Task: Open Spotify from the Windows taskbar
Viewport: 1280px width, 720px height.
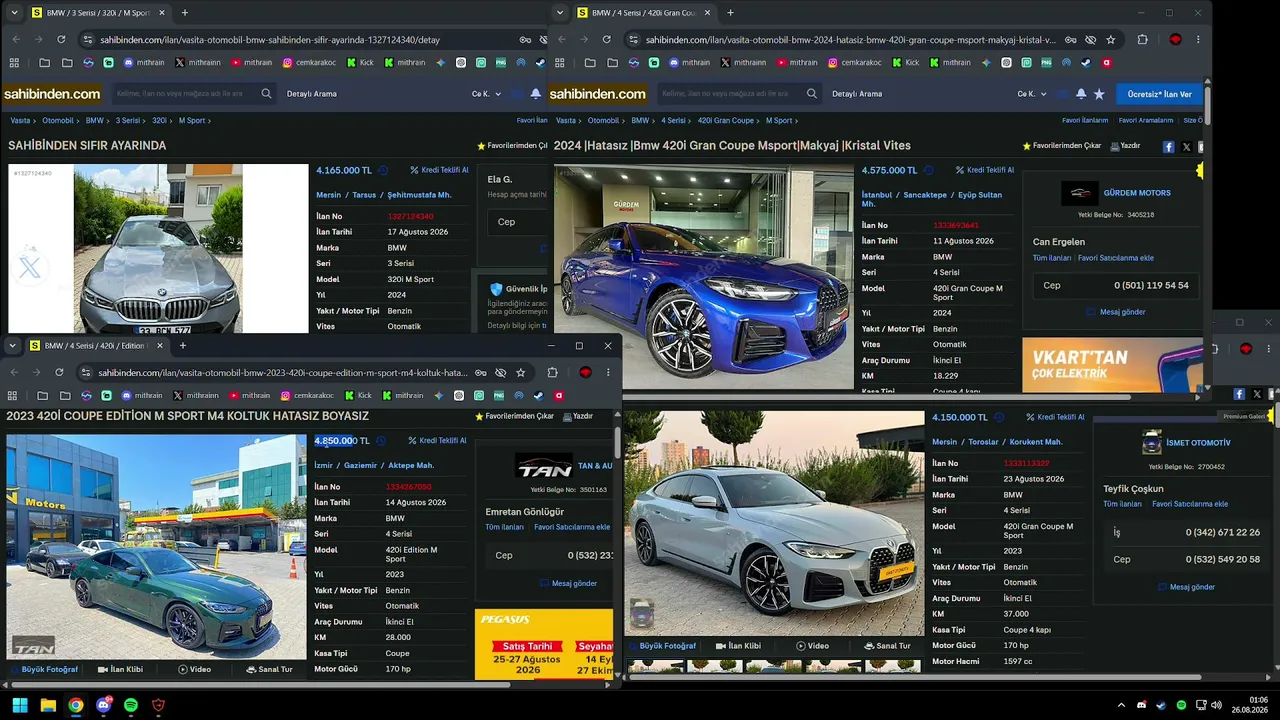Action: 131,705
